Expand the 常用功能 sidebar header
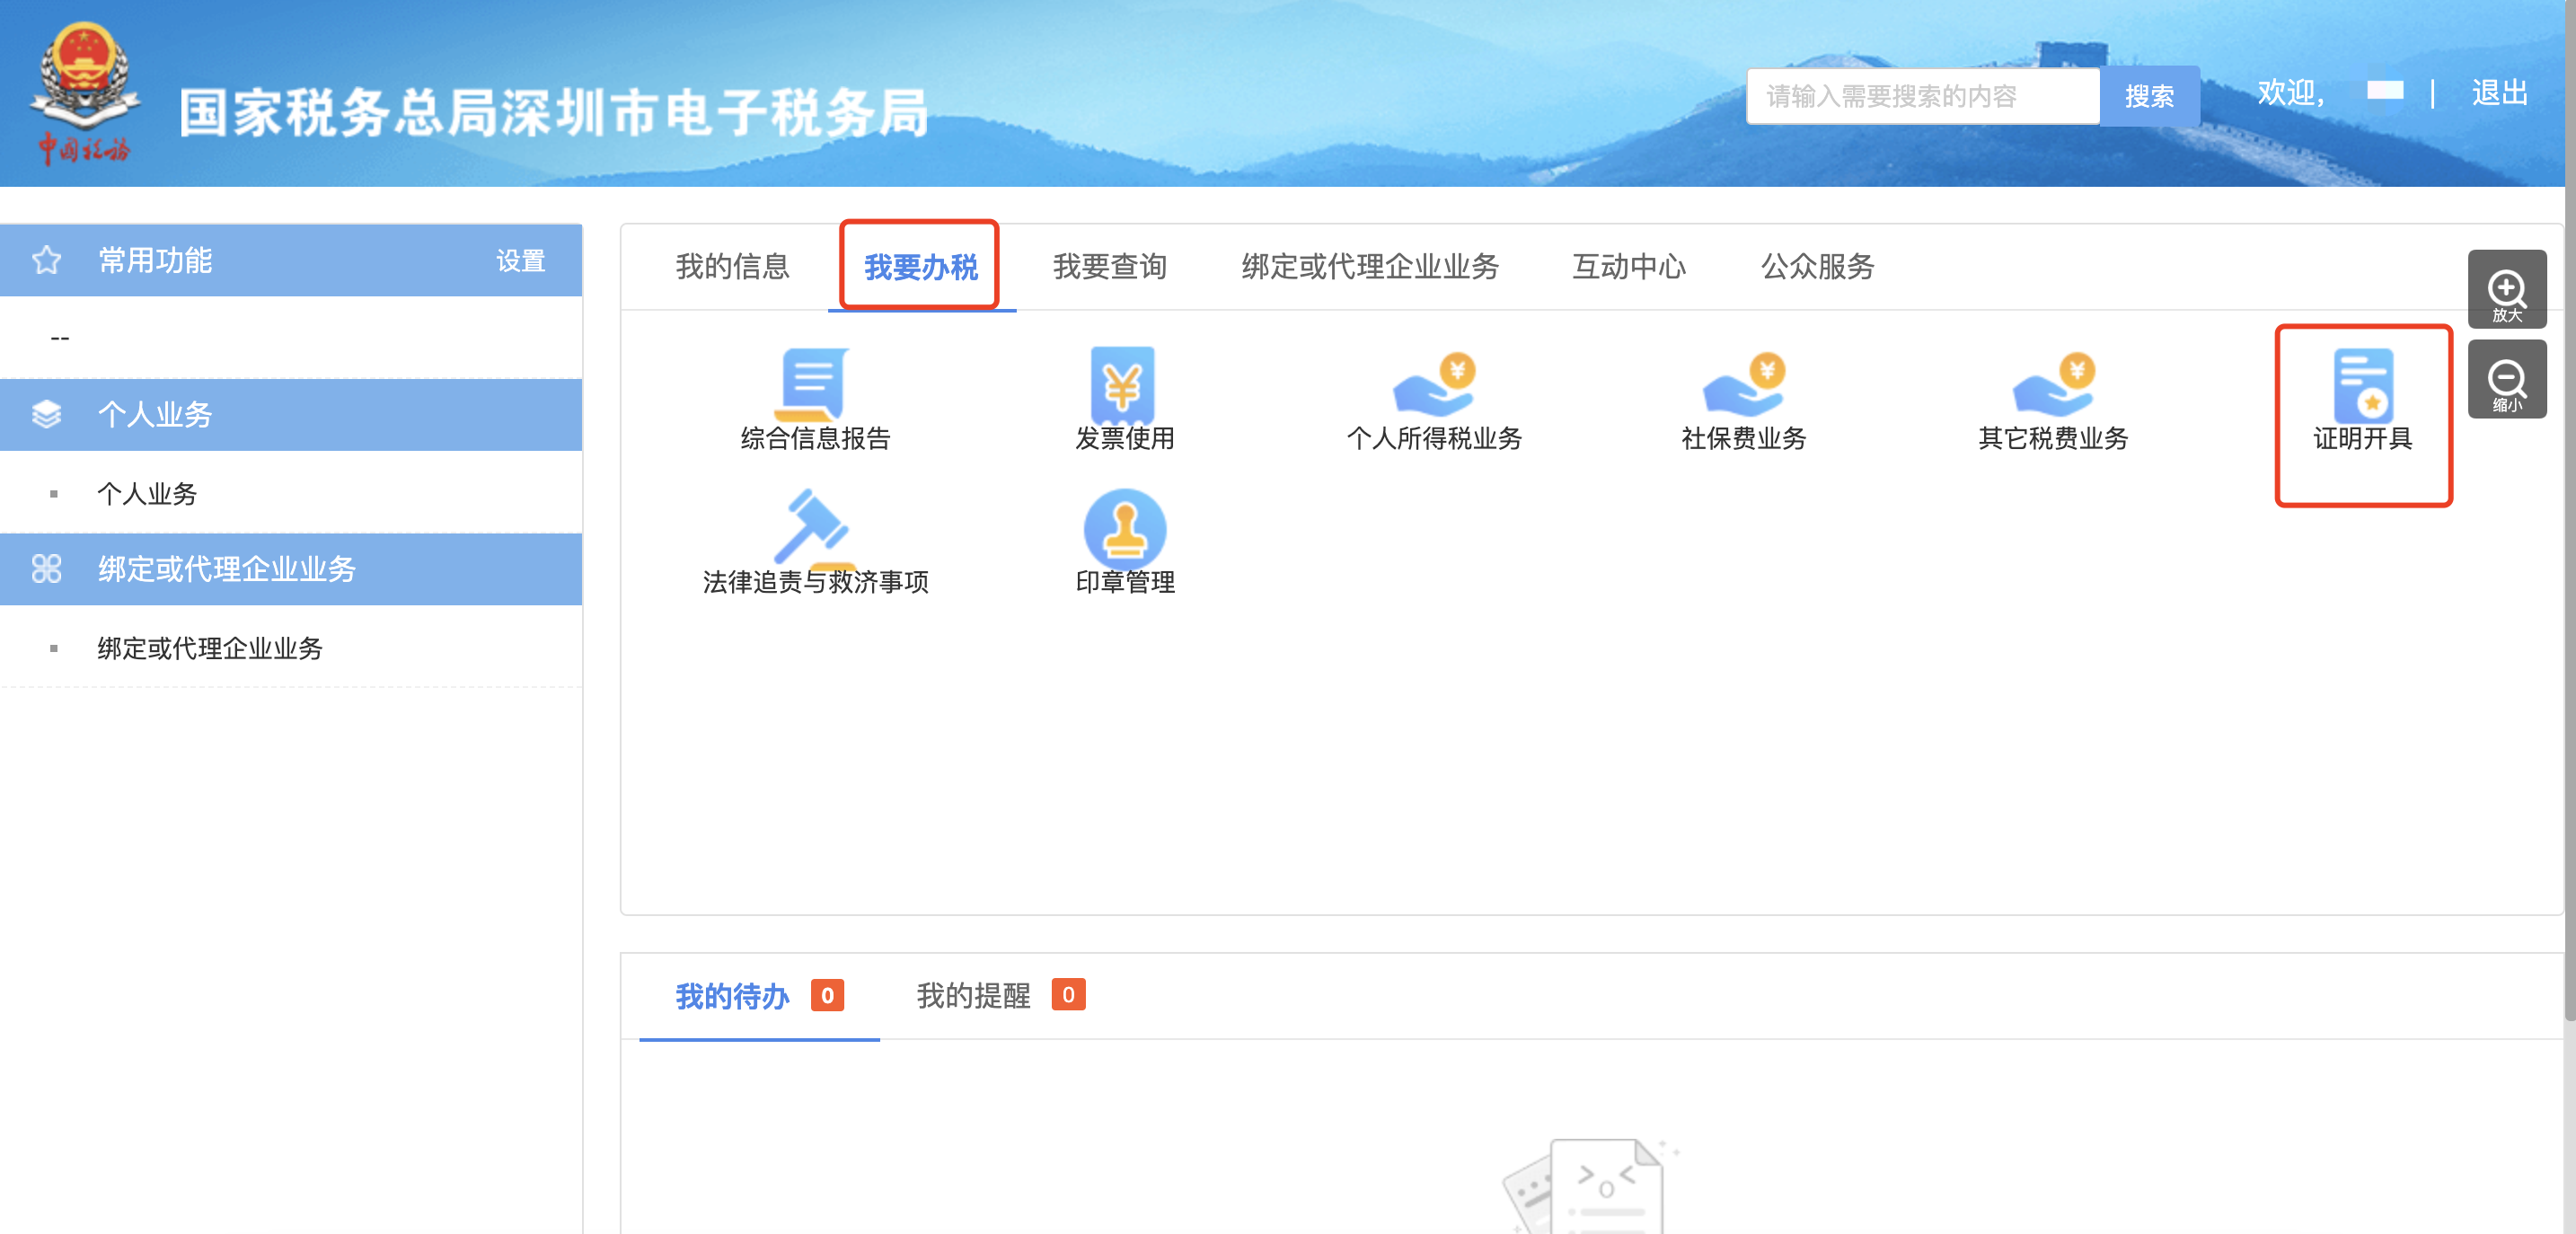Viewport: 2576px width, 1234px height. 155,260
